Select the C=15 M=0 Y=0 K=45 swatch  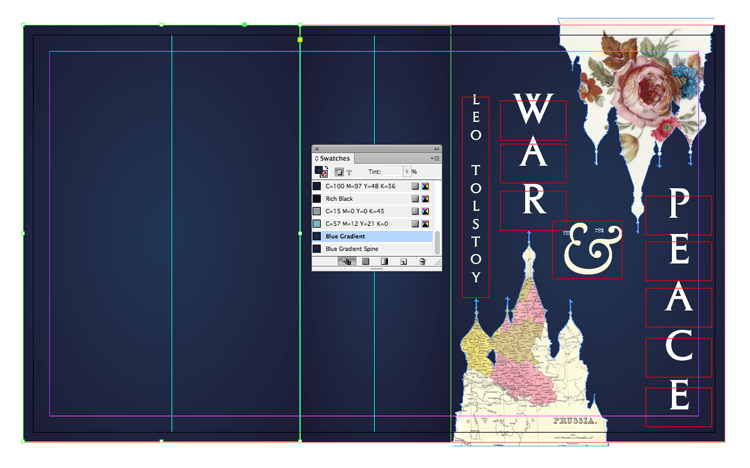click(373, 211)
